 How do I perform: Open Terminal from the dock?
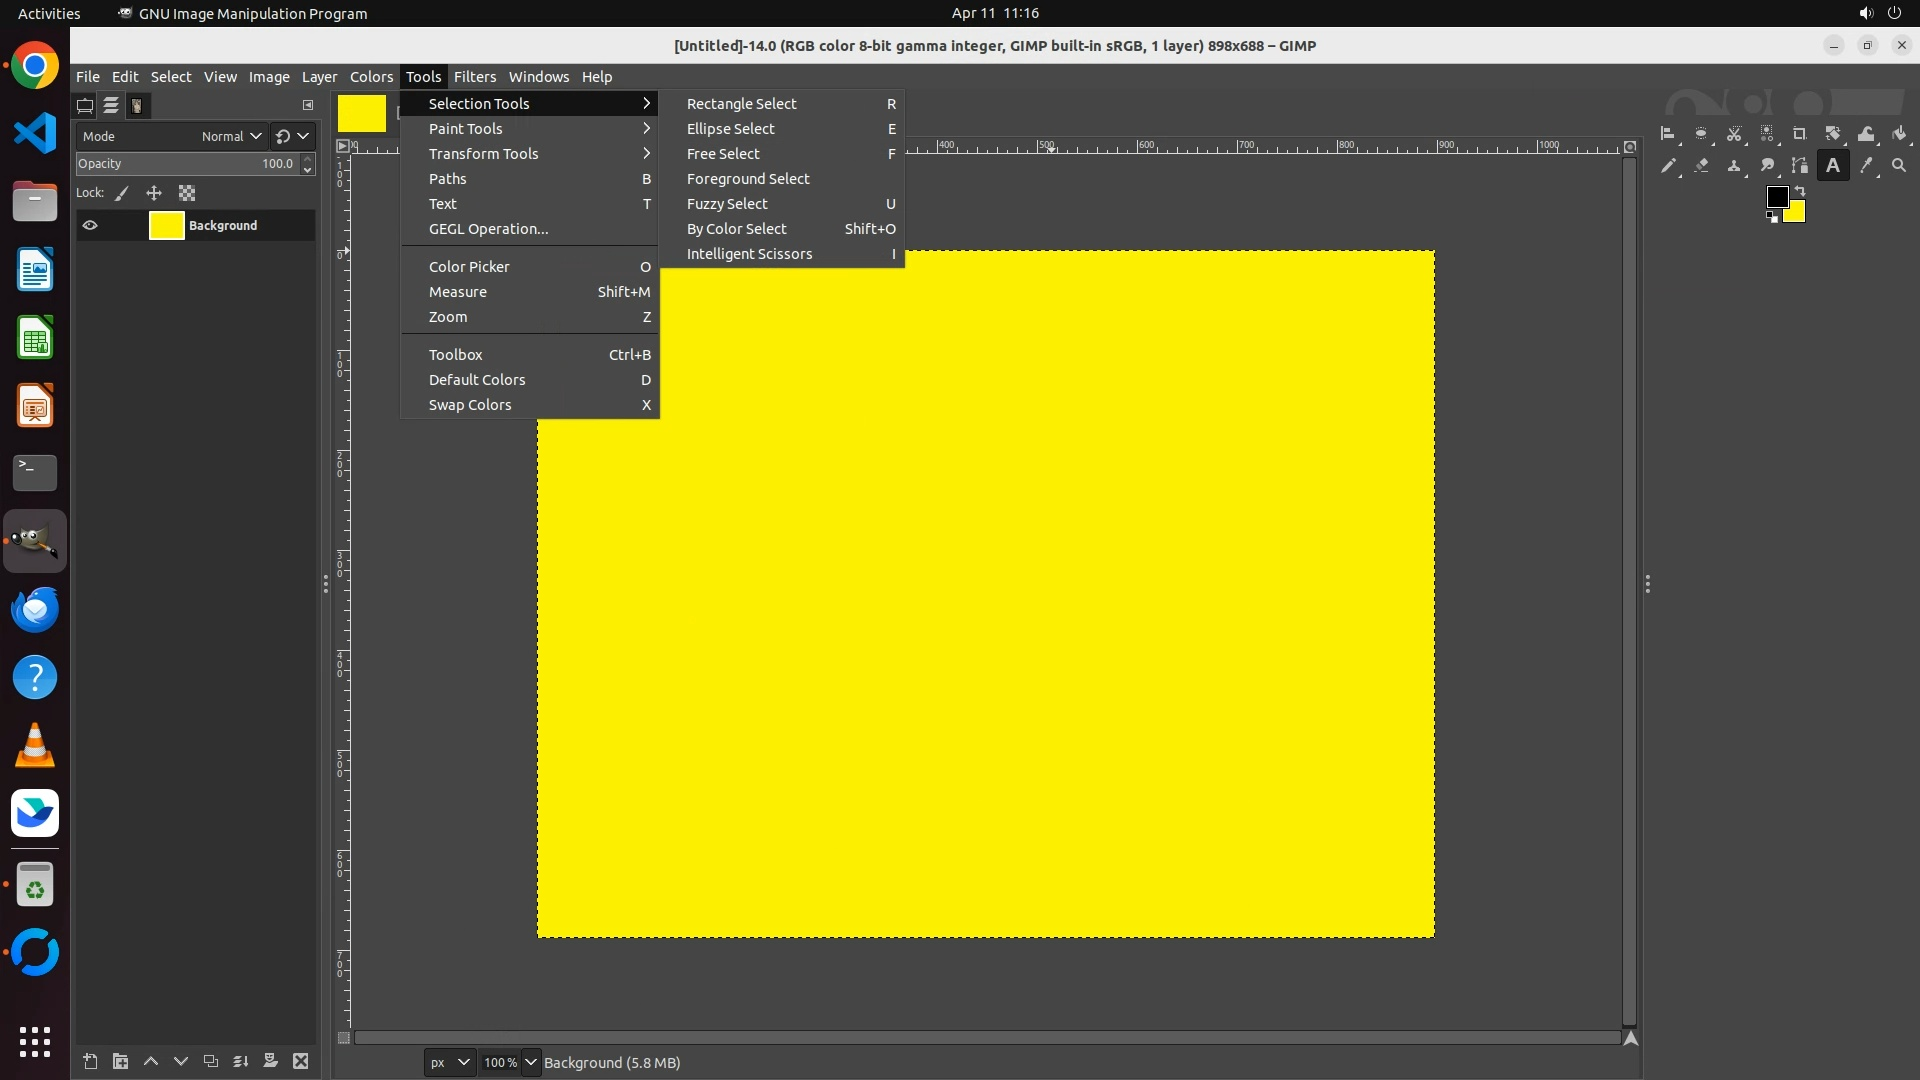35,472
